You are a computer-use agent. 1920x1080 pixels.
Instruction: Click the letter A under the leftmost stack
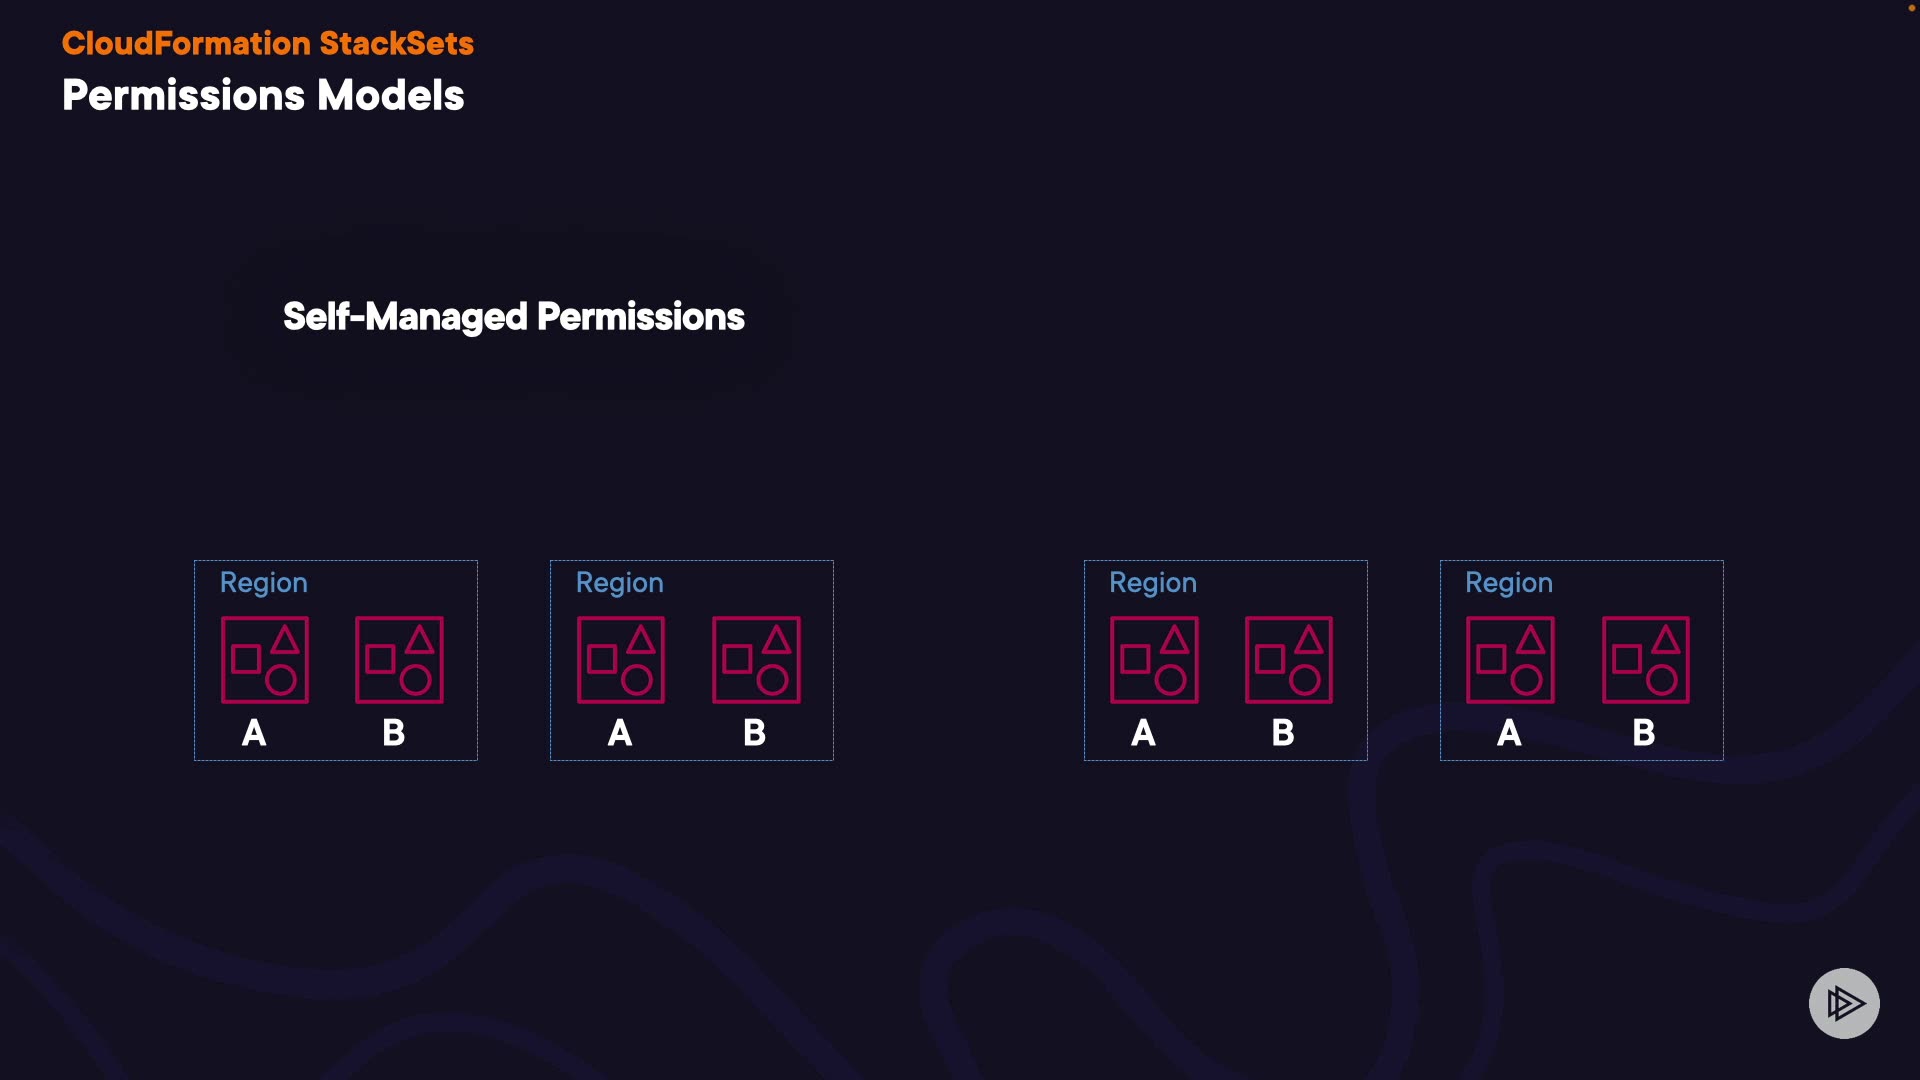(254, 733)
